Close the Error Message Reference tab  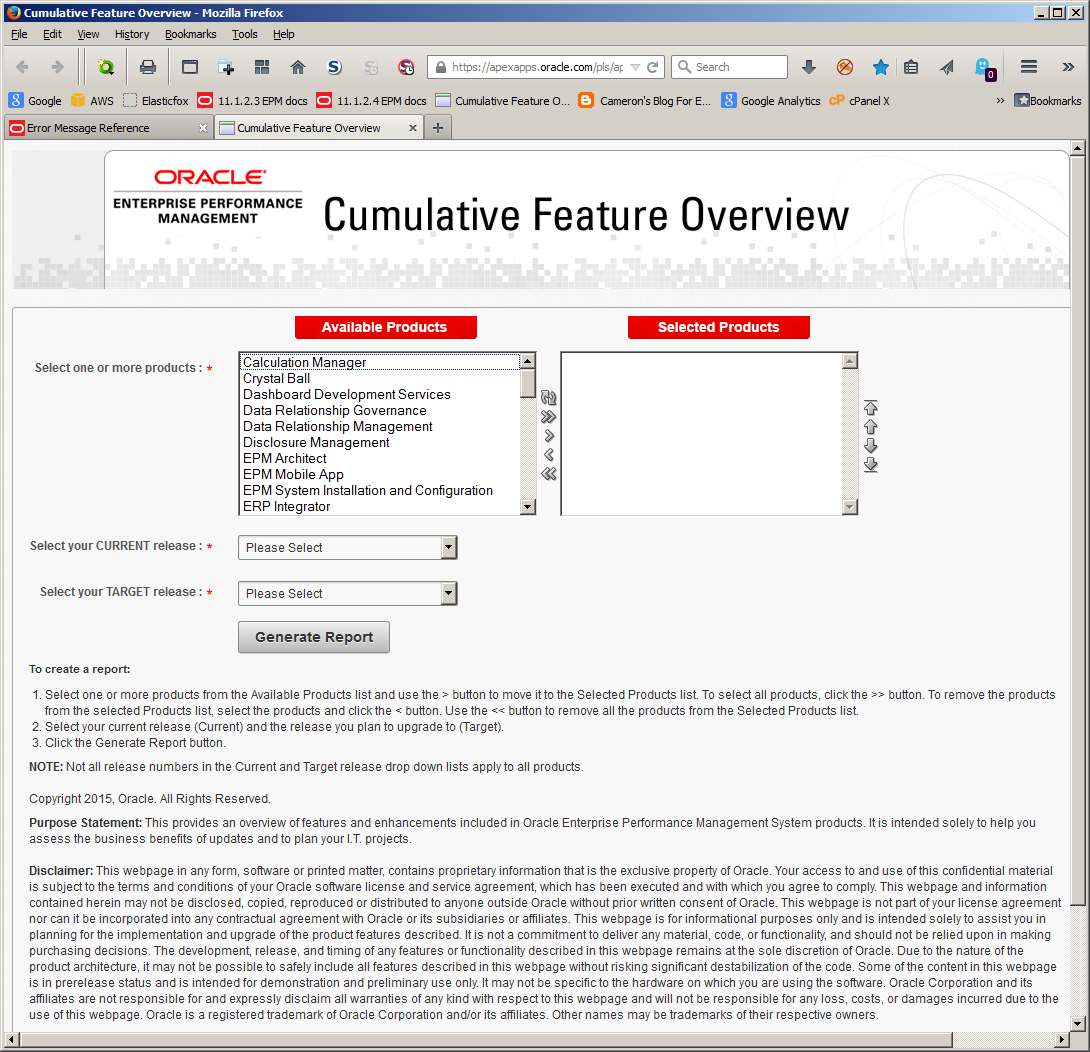pos(203,128)
